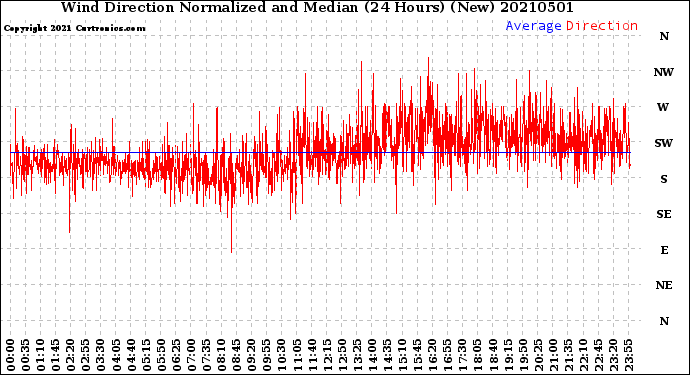Click the 17:30 time axis label
Image resolution: width=690 pixels, height=375 pixels.
pos(462,355)
